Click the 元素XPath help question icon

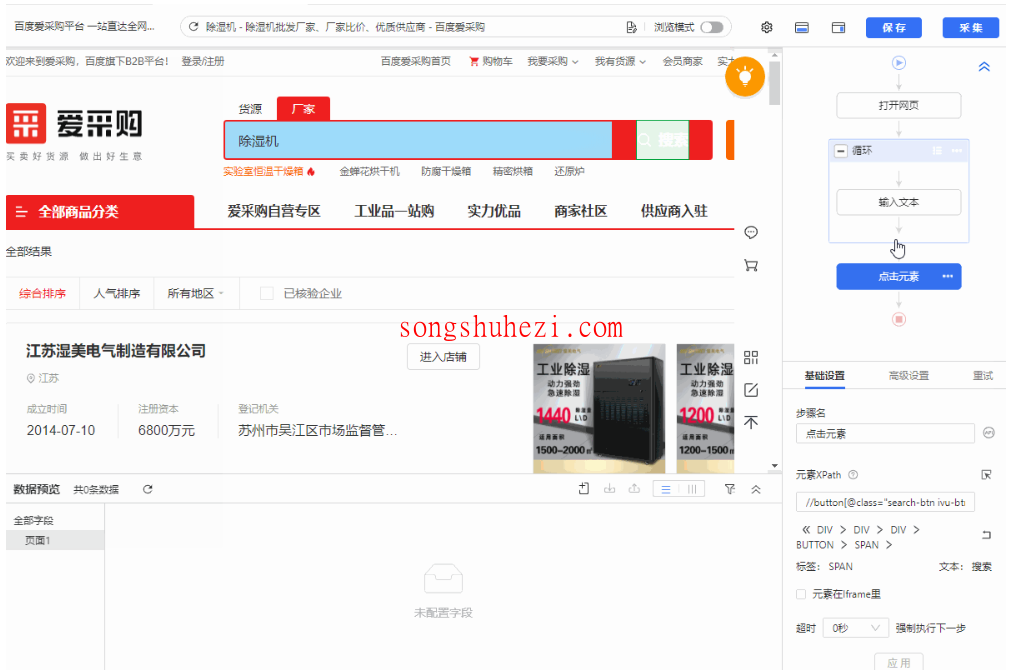(853, 475)
